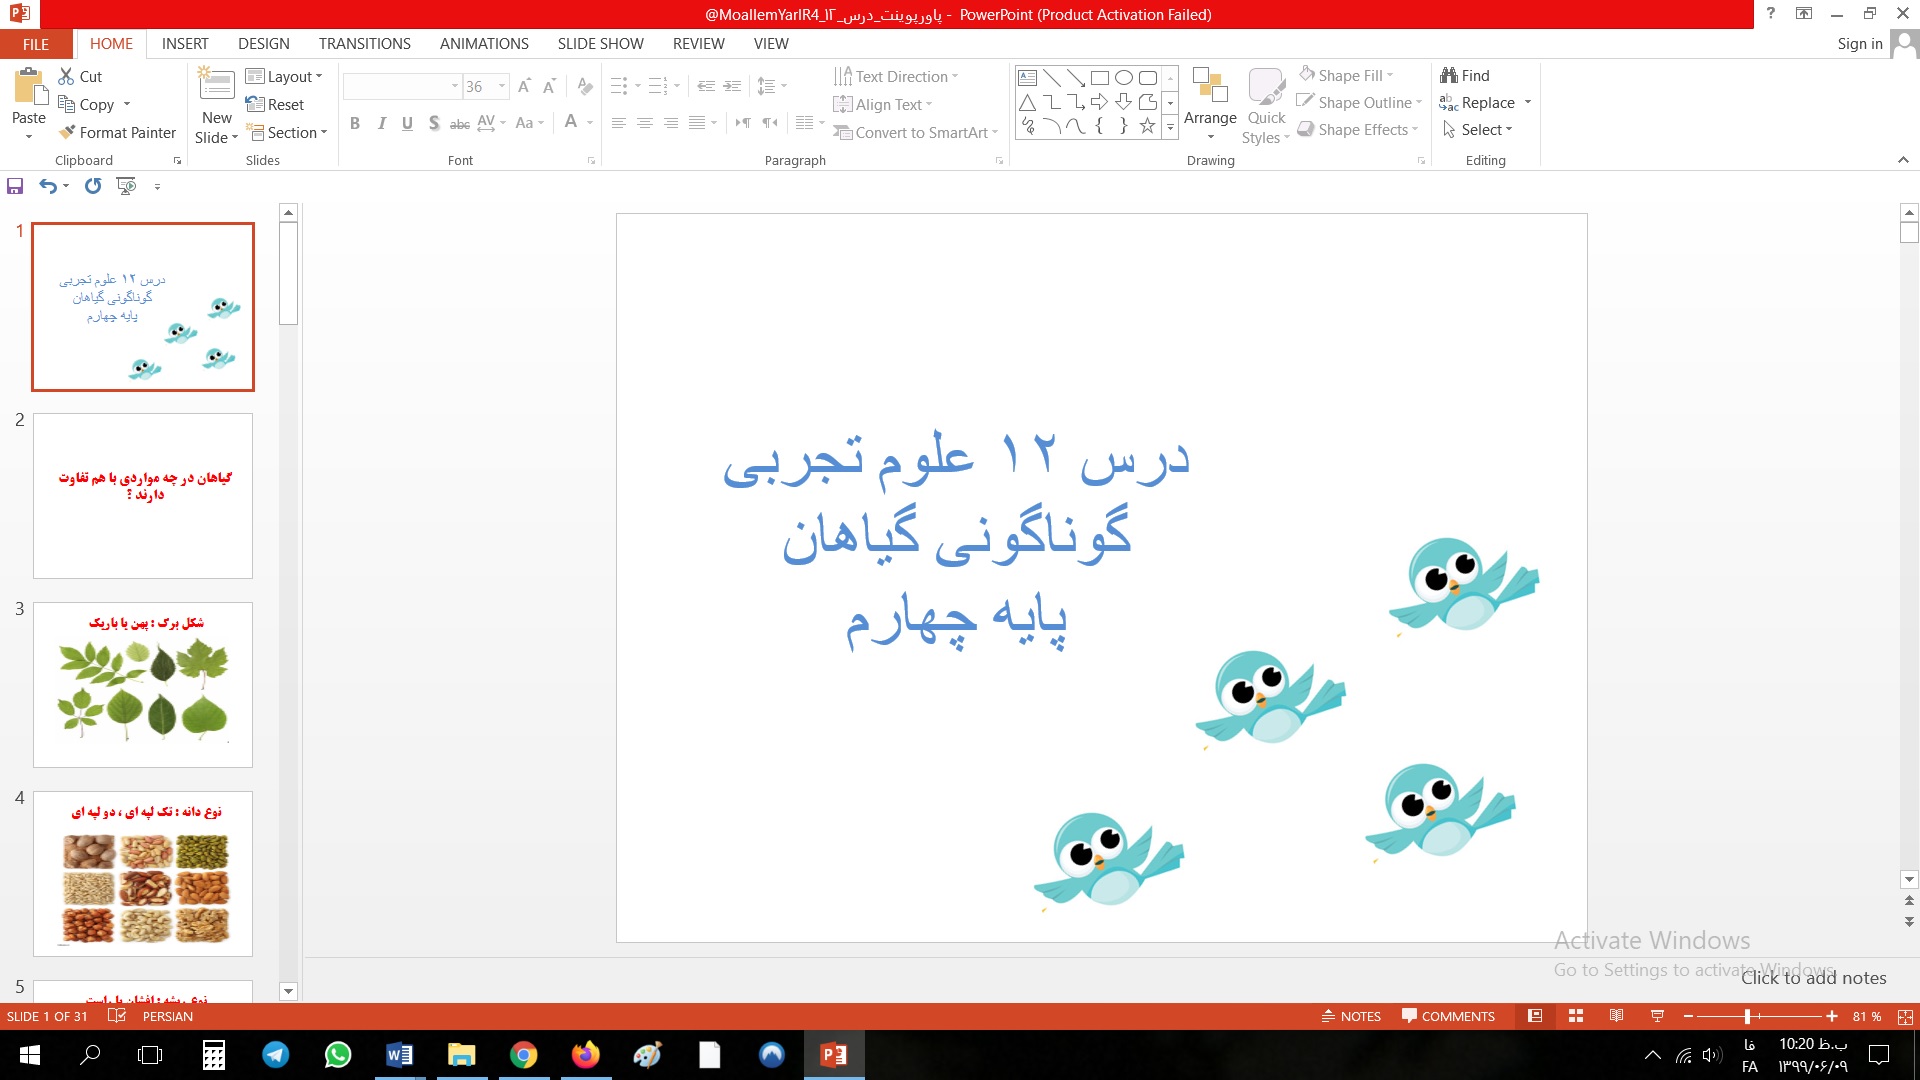The width and height of the screenshot is (1920, 1080).
Task: Toggle the Notes pane in status bar
Action: coord(1351,1016)
